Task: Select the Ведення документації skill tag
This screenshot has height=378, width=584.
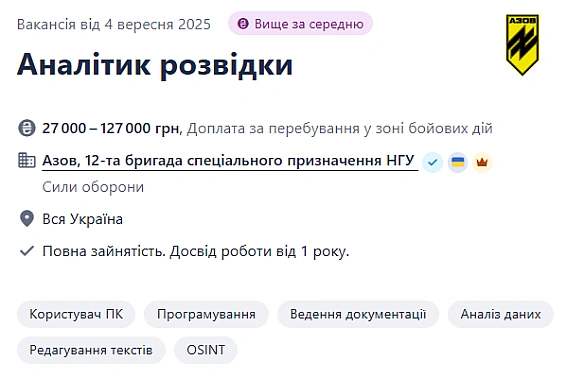Action: [x=358, y=314]
